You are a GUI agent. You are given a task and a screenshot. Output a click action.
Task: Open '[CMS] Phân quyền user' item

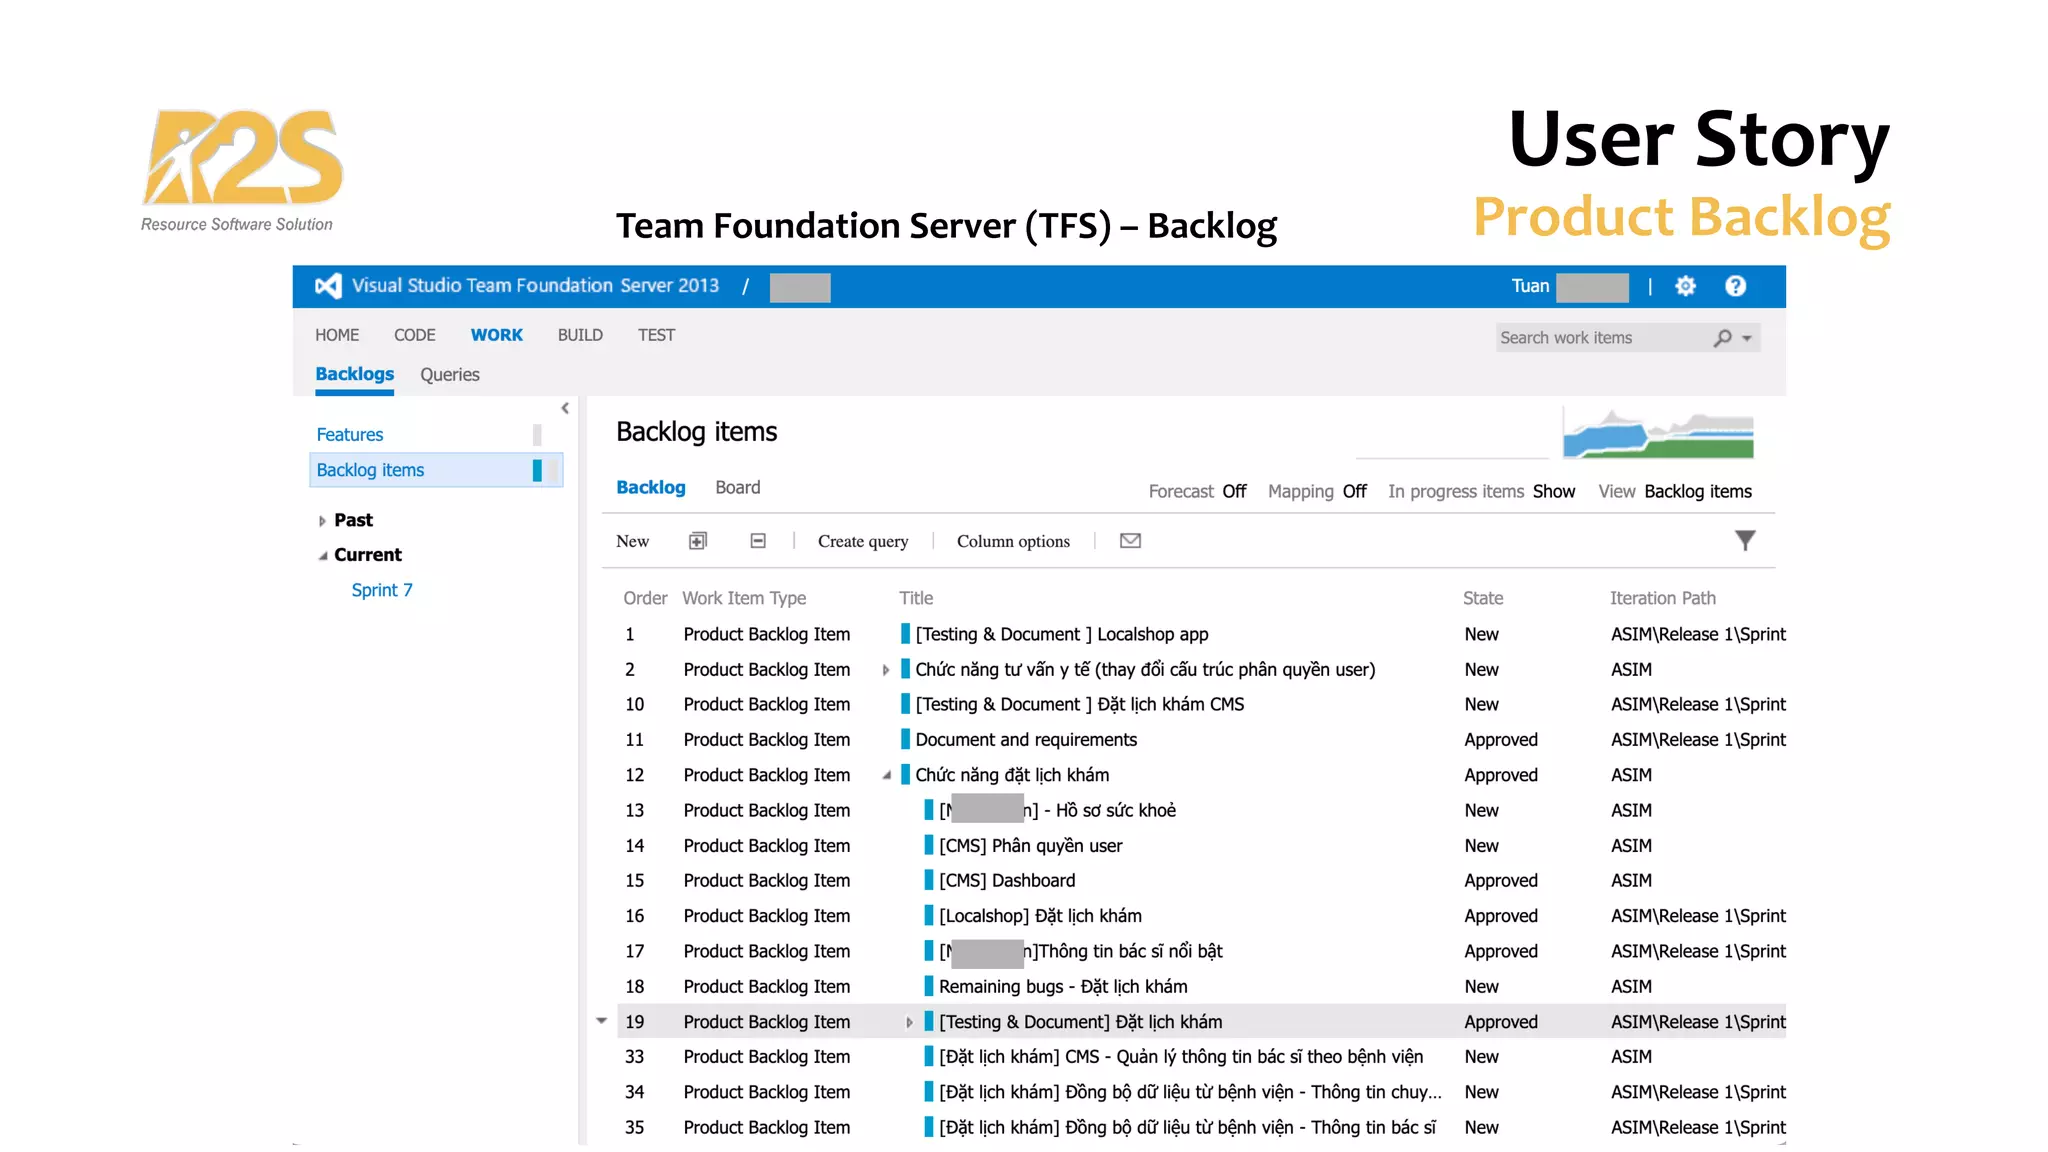point(1030,845)
